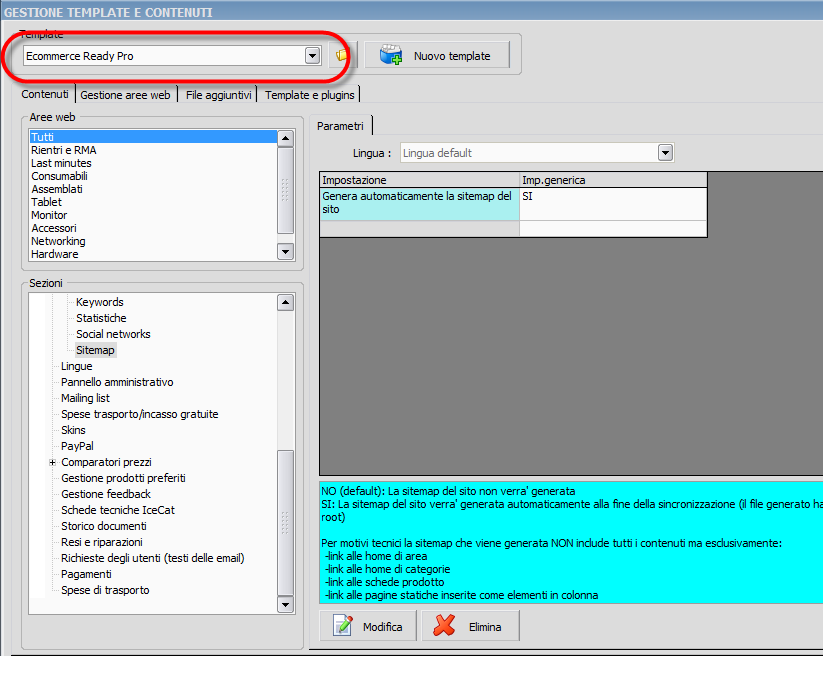The width and height of the screenshot is (823, 682).
Task: Select PayPal section
Action: pyautogui.click(x=77, y=446)
